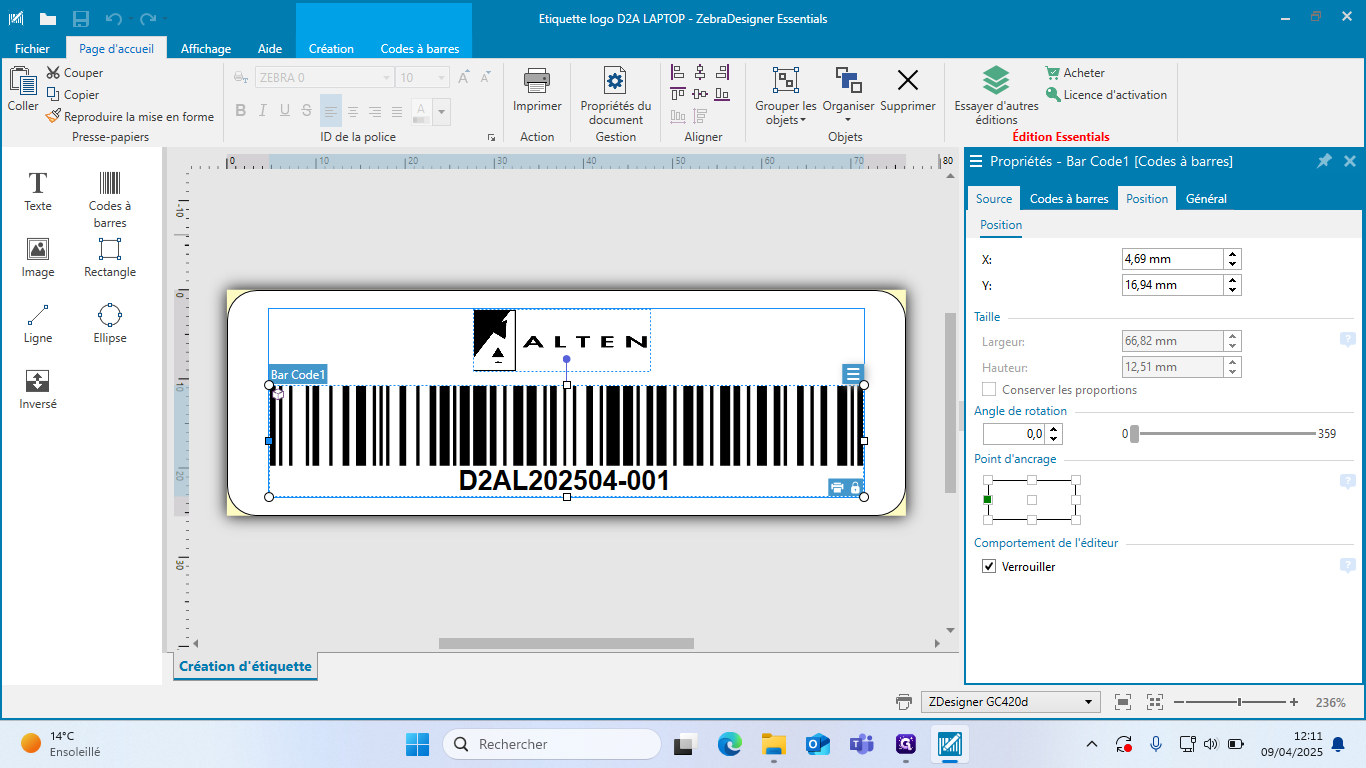
Task: Click the rotation angle input field
Action: (x=1014, y=434)
